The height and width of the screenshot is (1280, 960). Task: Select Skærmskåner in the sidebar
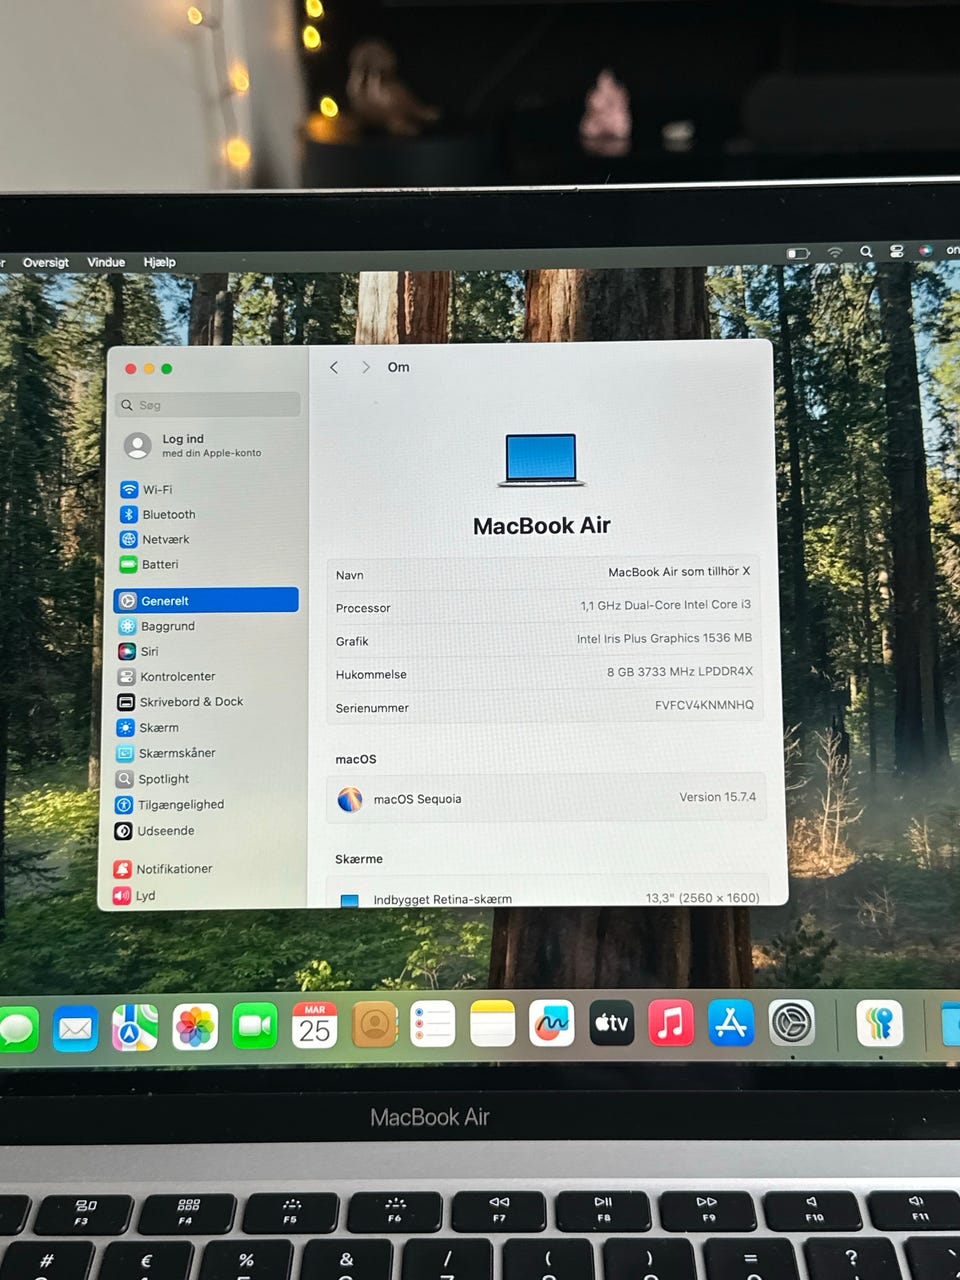(x=166, y=753)
